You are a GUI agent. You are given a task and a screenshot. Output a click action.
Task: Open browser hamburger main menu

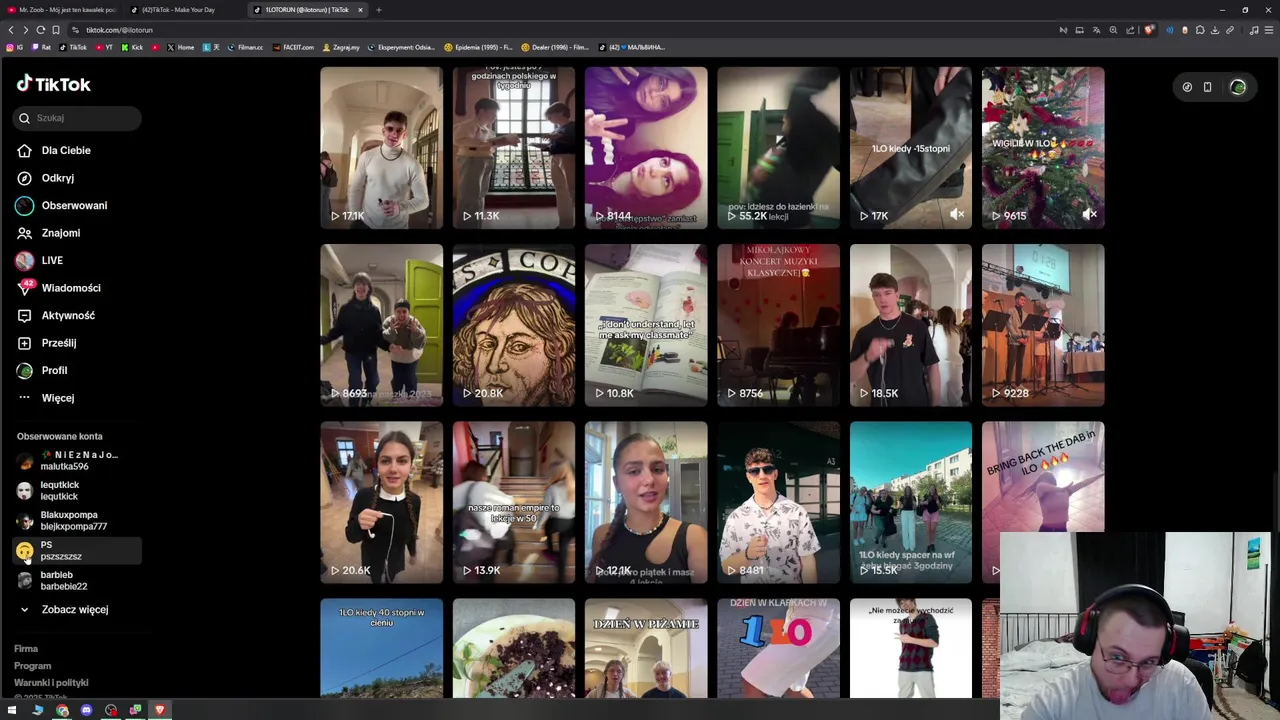(1269, 30)
